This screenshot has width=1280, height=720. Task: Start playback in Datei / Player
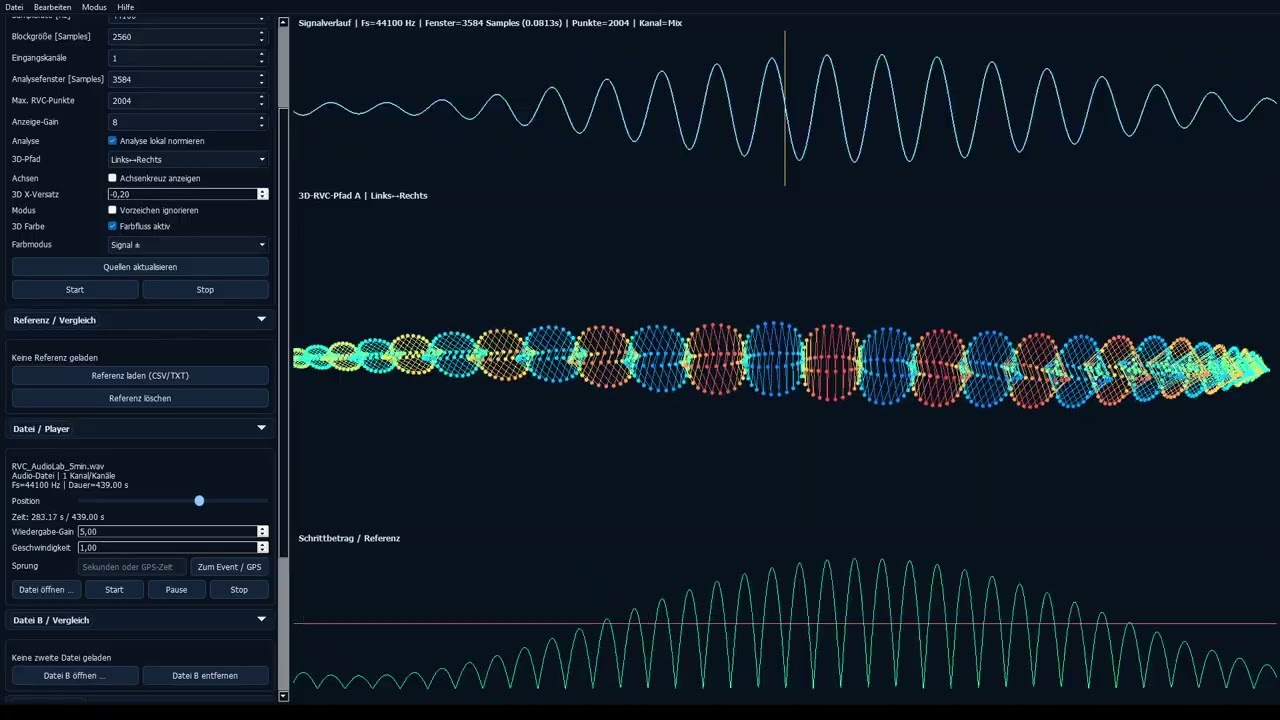114,589
